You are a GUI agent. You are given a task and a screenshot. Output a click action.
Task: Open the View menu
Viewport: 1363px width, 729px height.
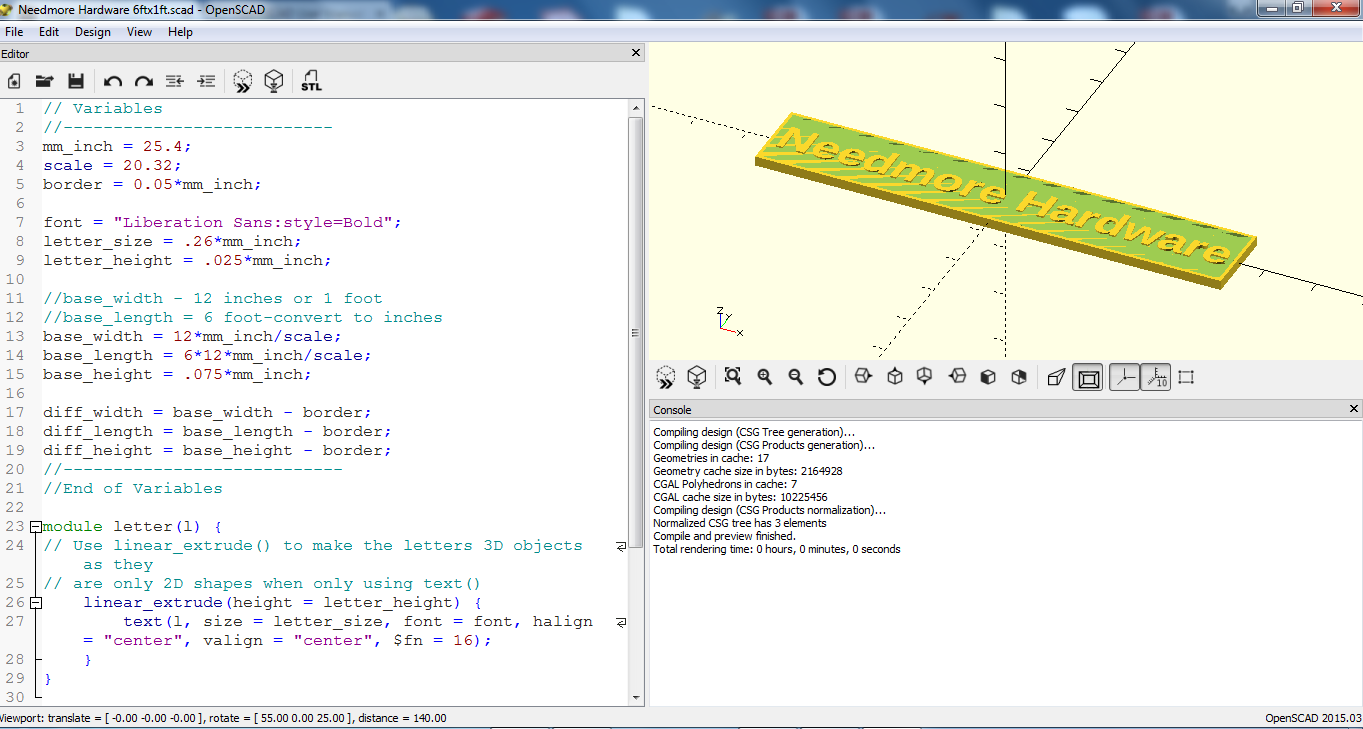(x=140, y=32)
